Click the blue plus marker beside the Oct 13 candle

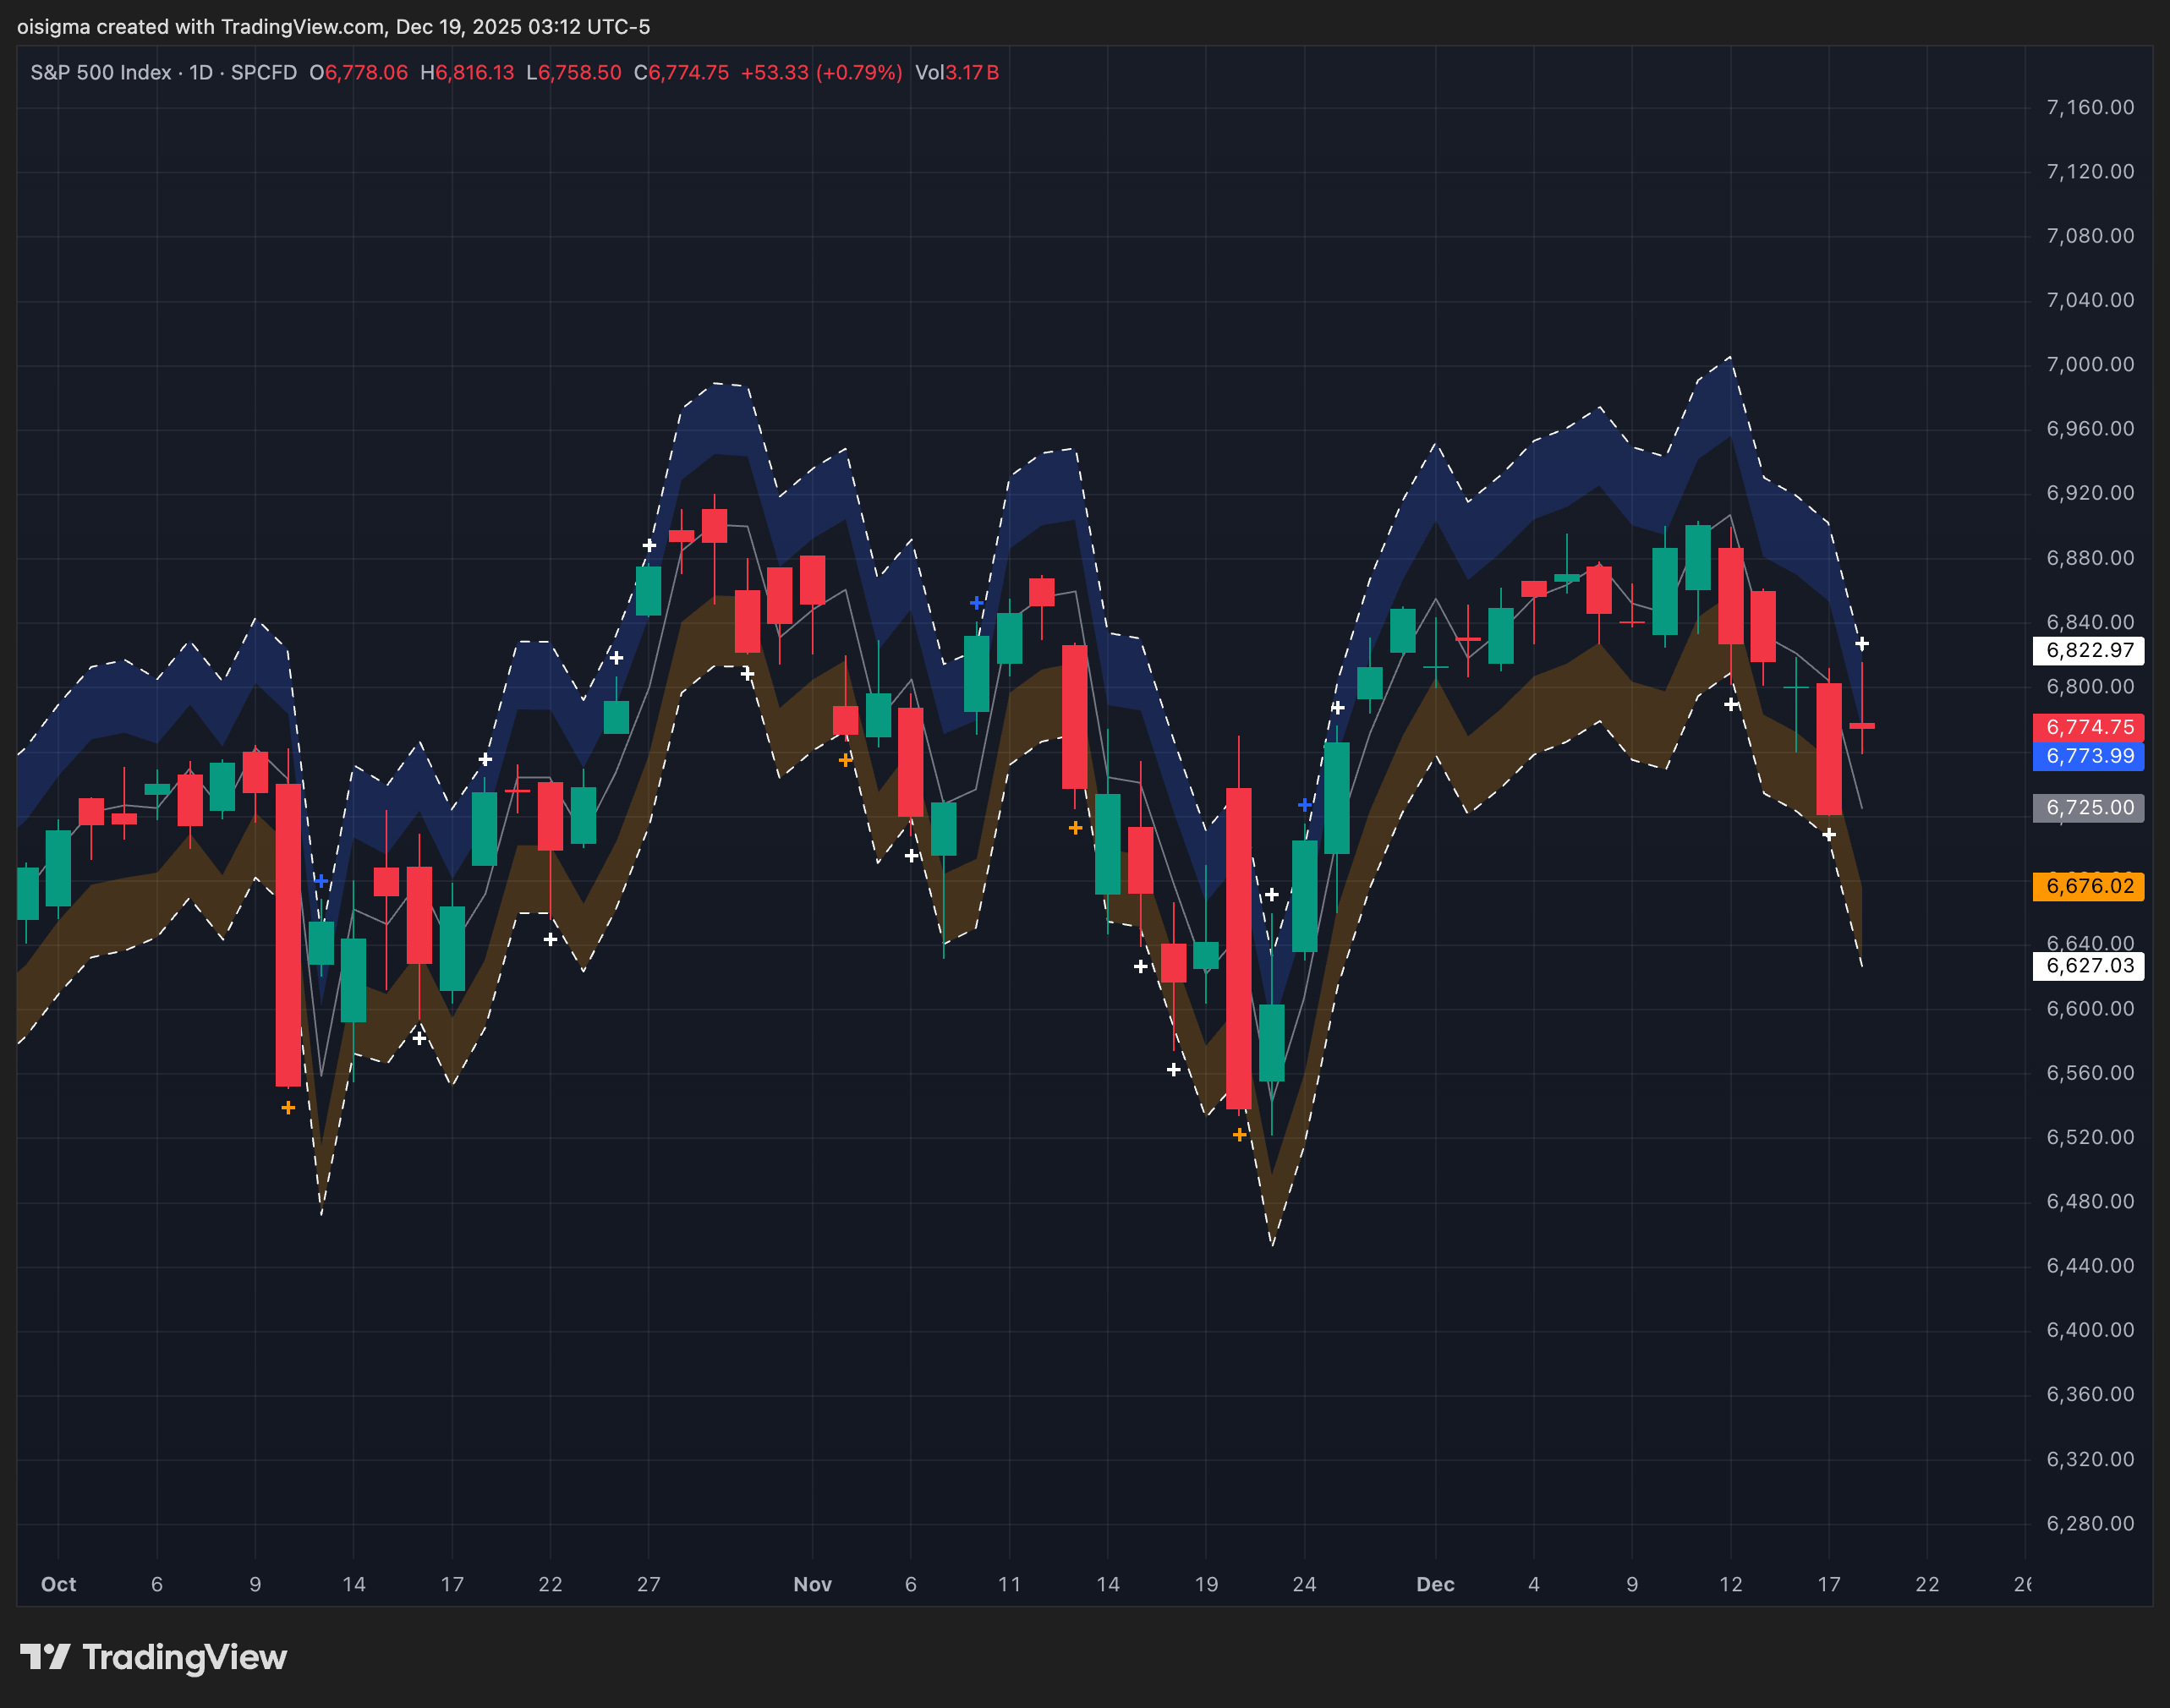pyautogui.click(x=321, y=881)
